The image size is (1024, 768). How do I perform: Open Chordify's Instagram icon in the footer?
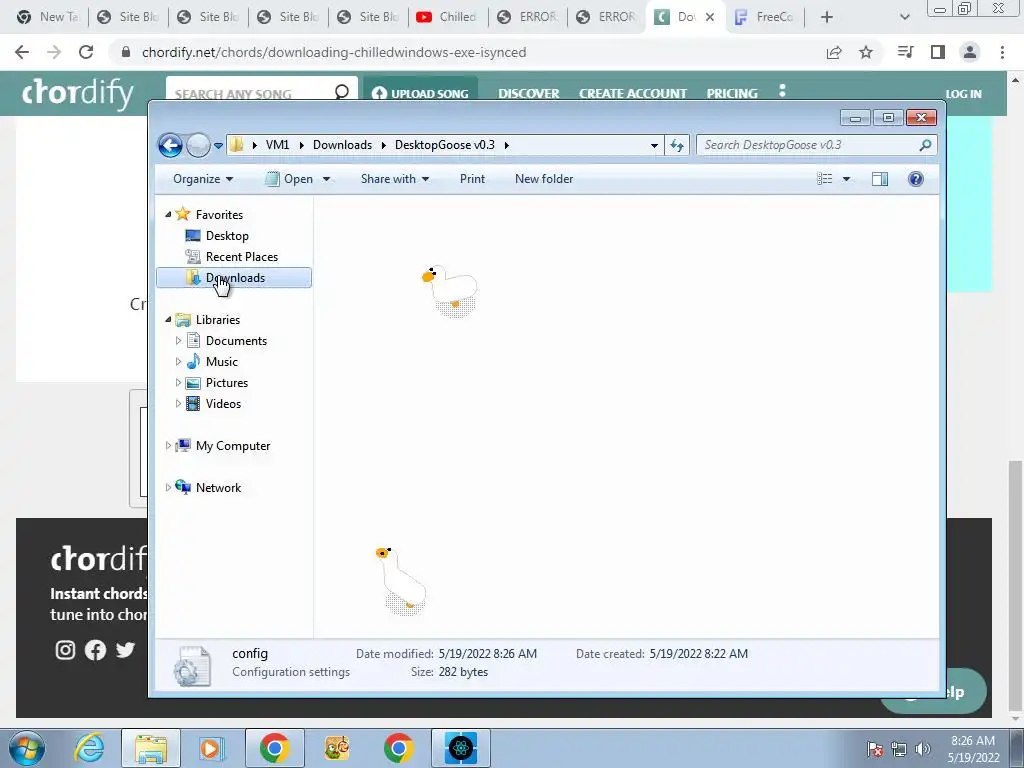[65, 650]
